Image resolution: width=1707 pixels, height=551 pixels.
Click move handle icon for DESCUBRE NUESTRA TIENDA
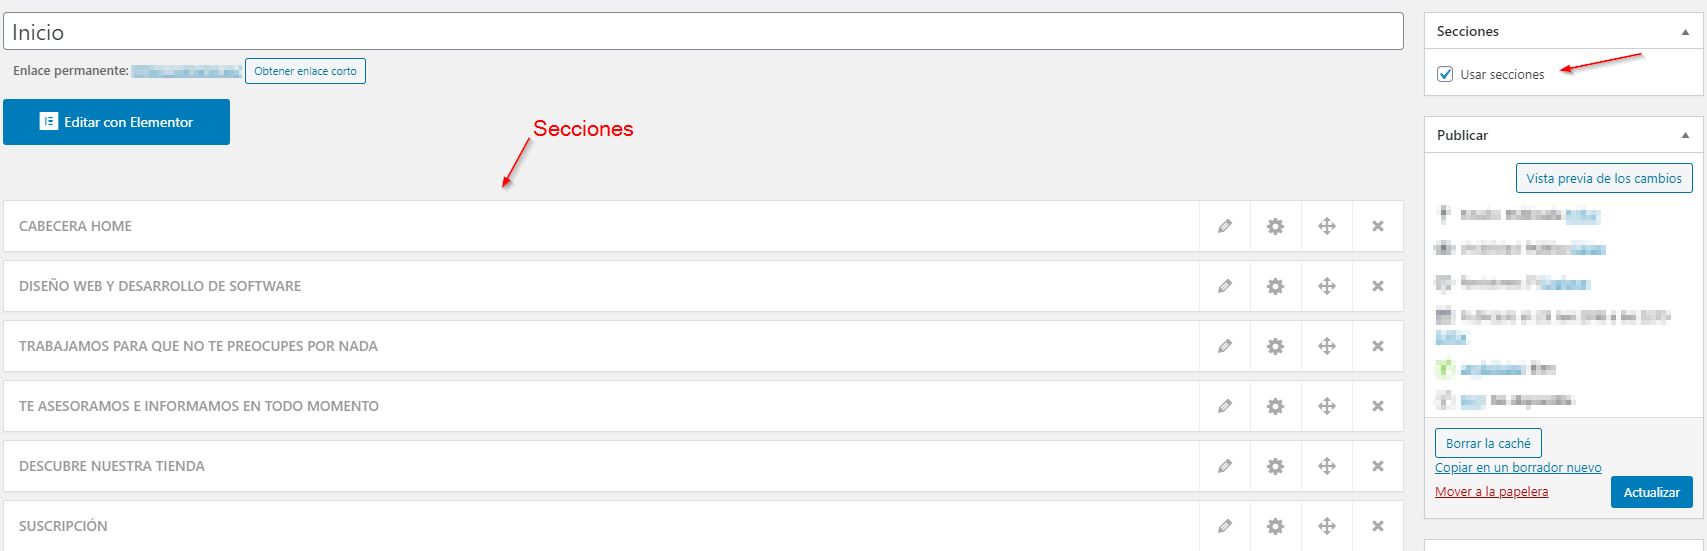(1327, 466)
